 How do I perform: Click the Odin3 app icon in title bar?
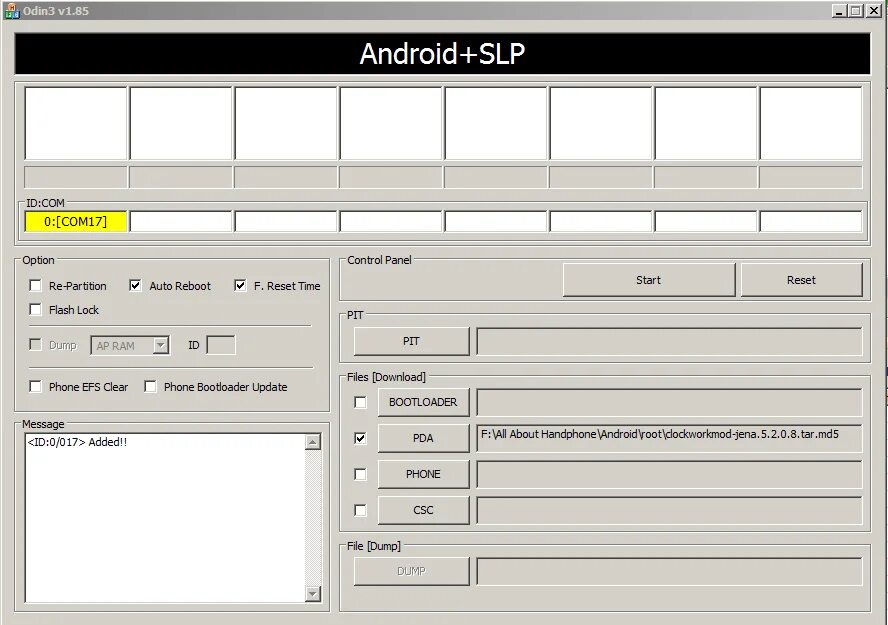pos(11,11)
